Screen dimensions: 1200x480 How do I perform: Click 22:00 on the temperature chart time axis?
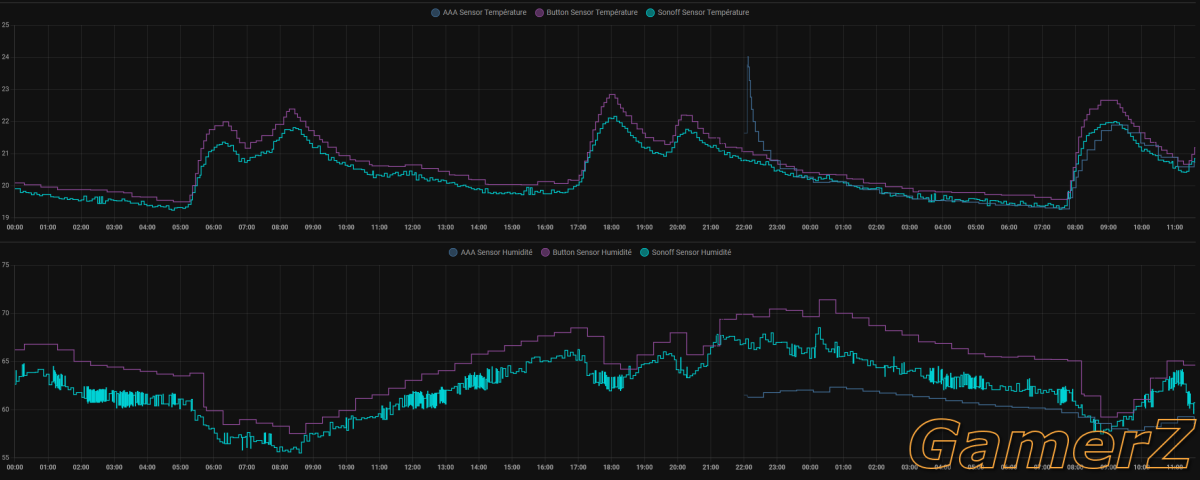[x=743, y=227]
